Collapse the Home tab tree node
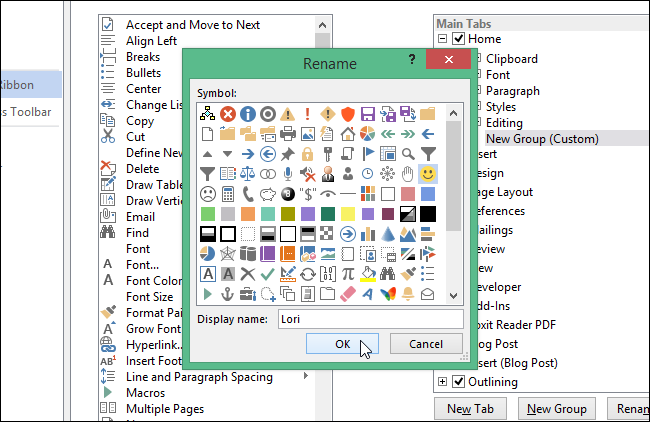 click(442, 39)
